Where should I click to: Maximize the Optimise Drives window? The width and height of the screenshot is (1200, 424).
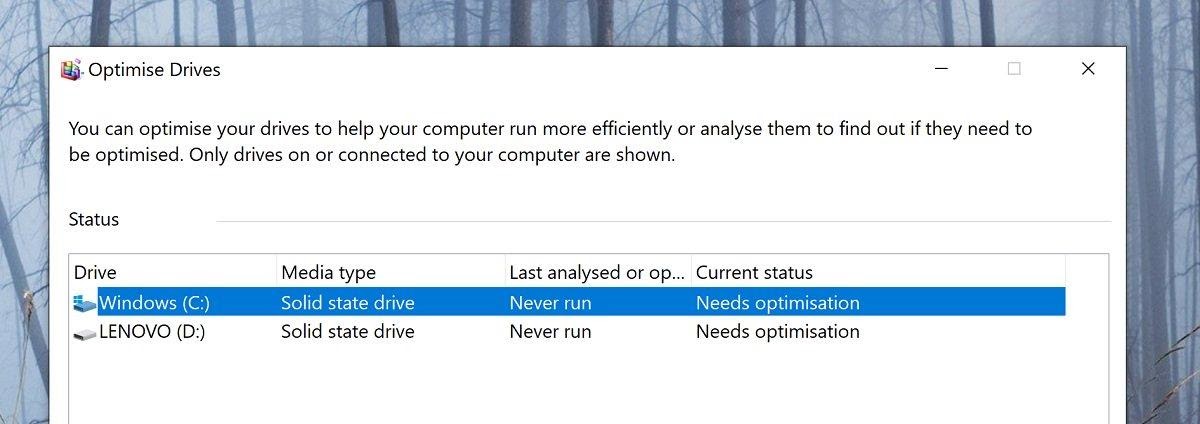[x=1014, y=69]
